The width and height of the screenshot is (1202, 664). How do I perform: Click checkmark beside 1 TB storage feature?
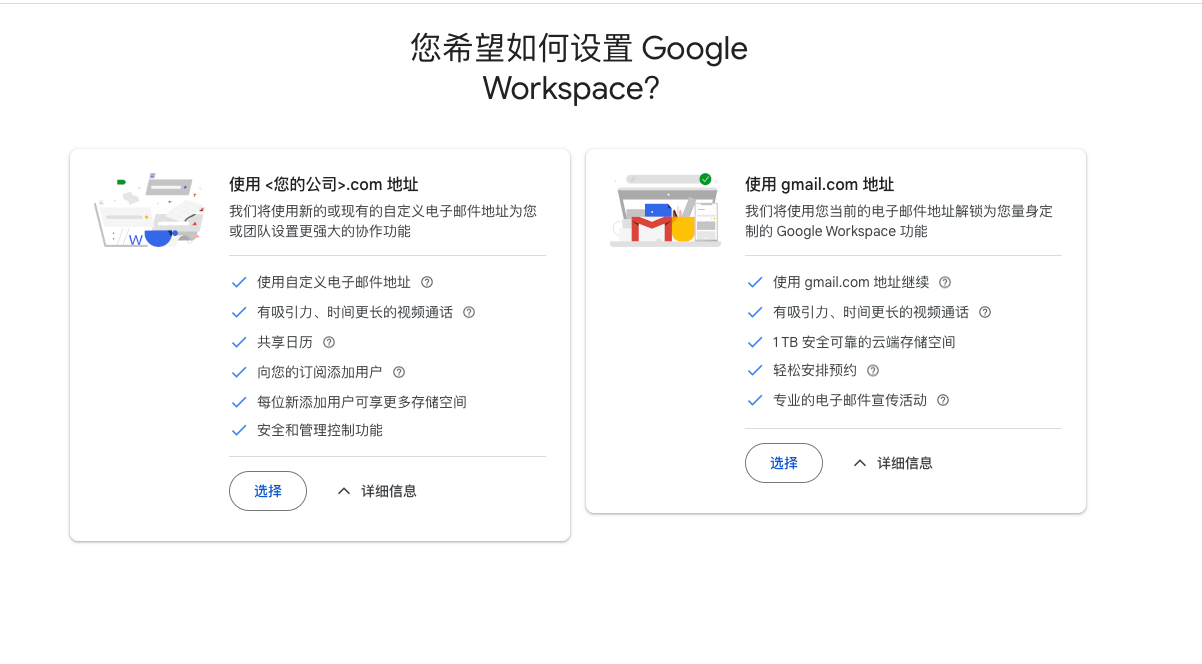[755, 342]
